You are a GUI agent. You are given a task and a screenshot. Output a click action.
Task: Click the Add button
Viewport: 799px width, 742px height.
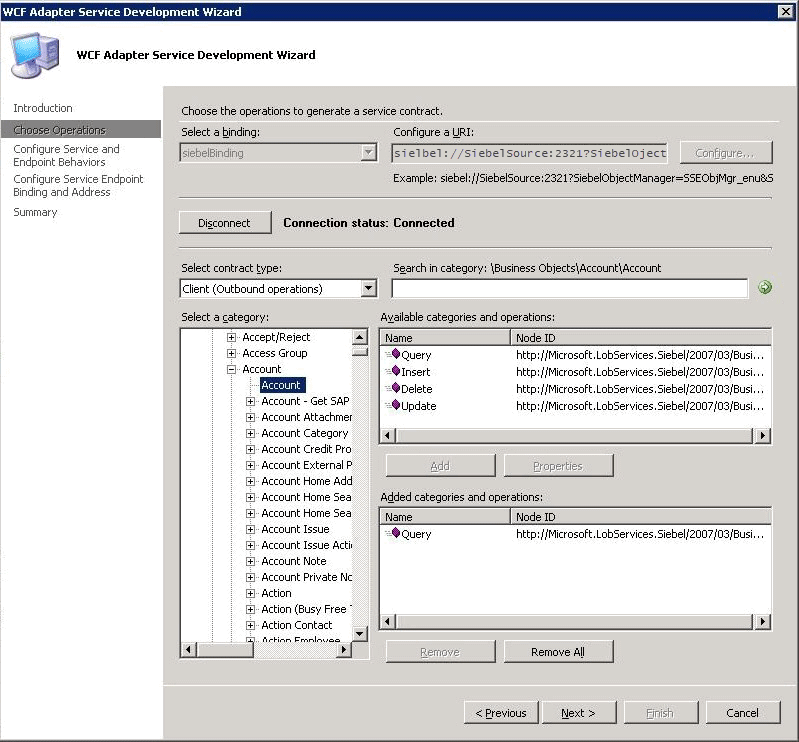click(440, 466)
